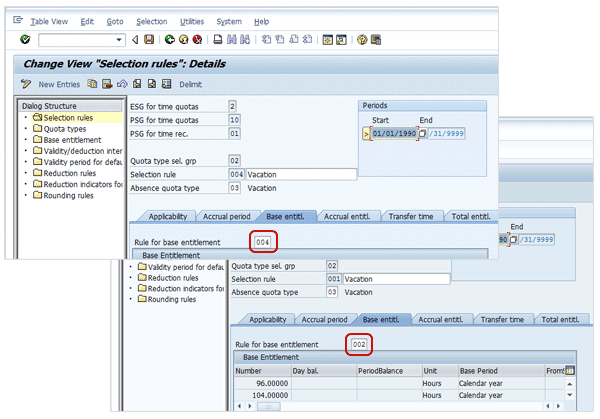Viewport: 600px width, 419px height.
Task: Click the yellow Help question mark icon
Action: pyautogui.click(x=362, y=40)
